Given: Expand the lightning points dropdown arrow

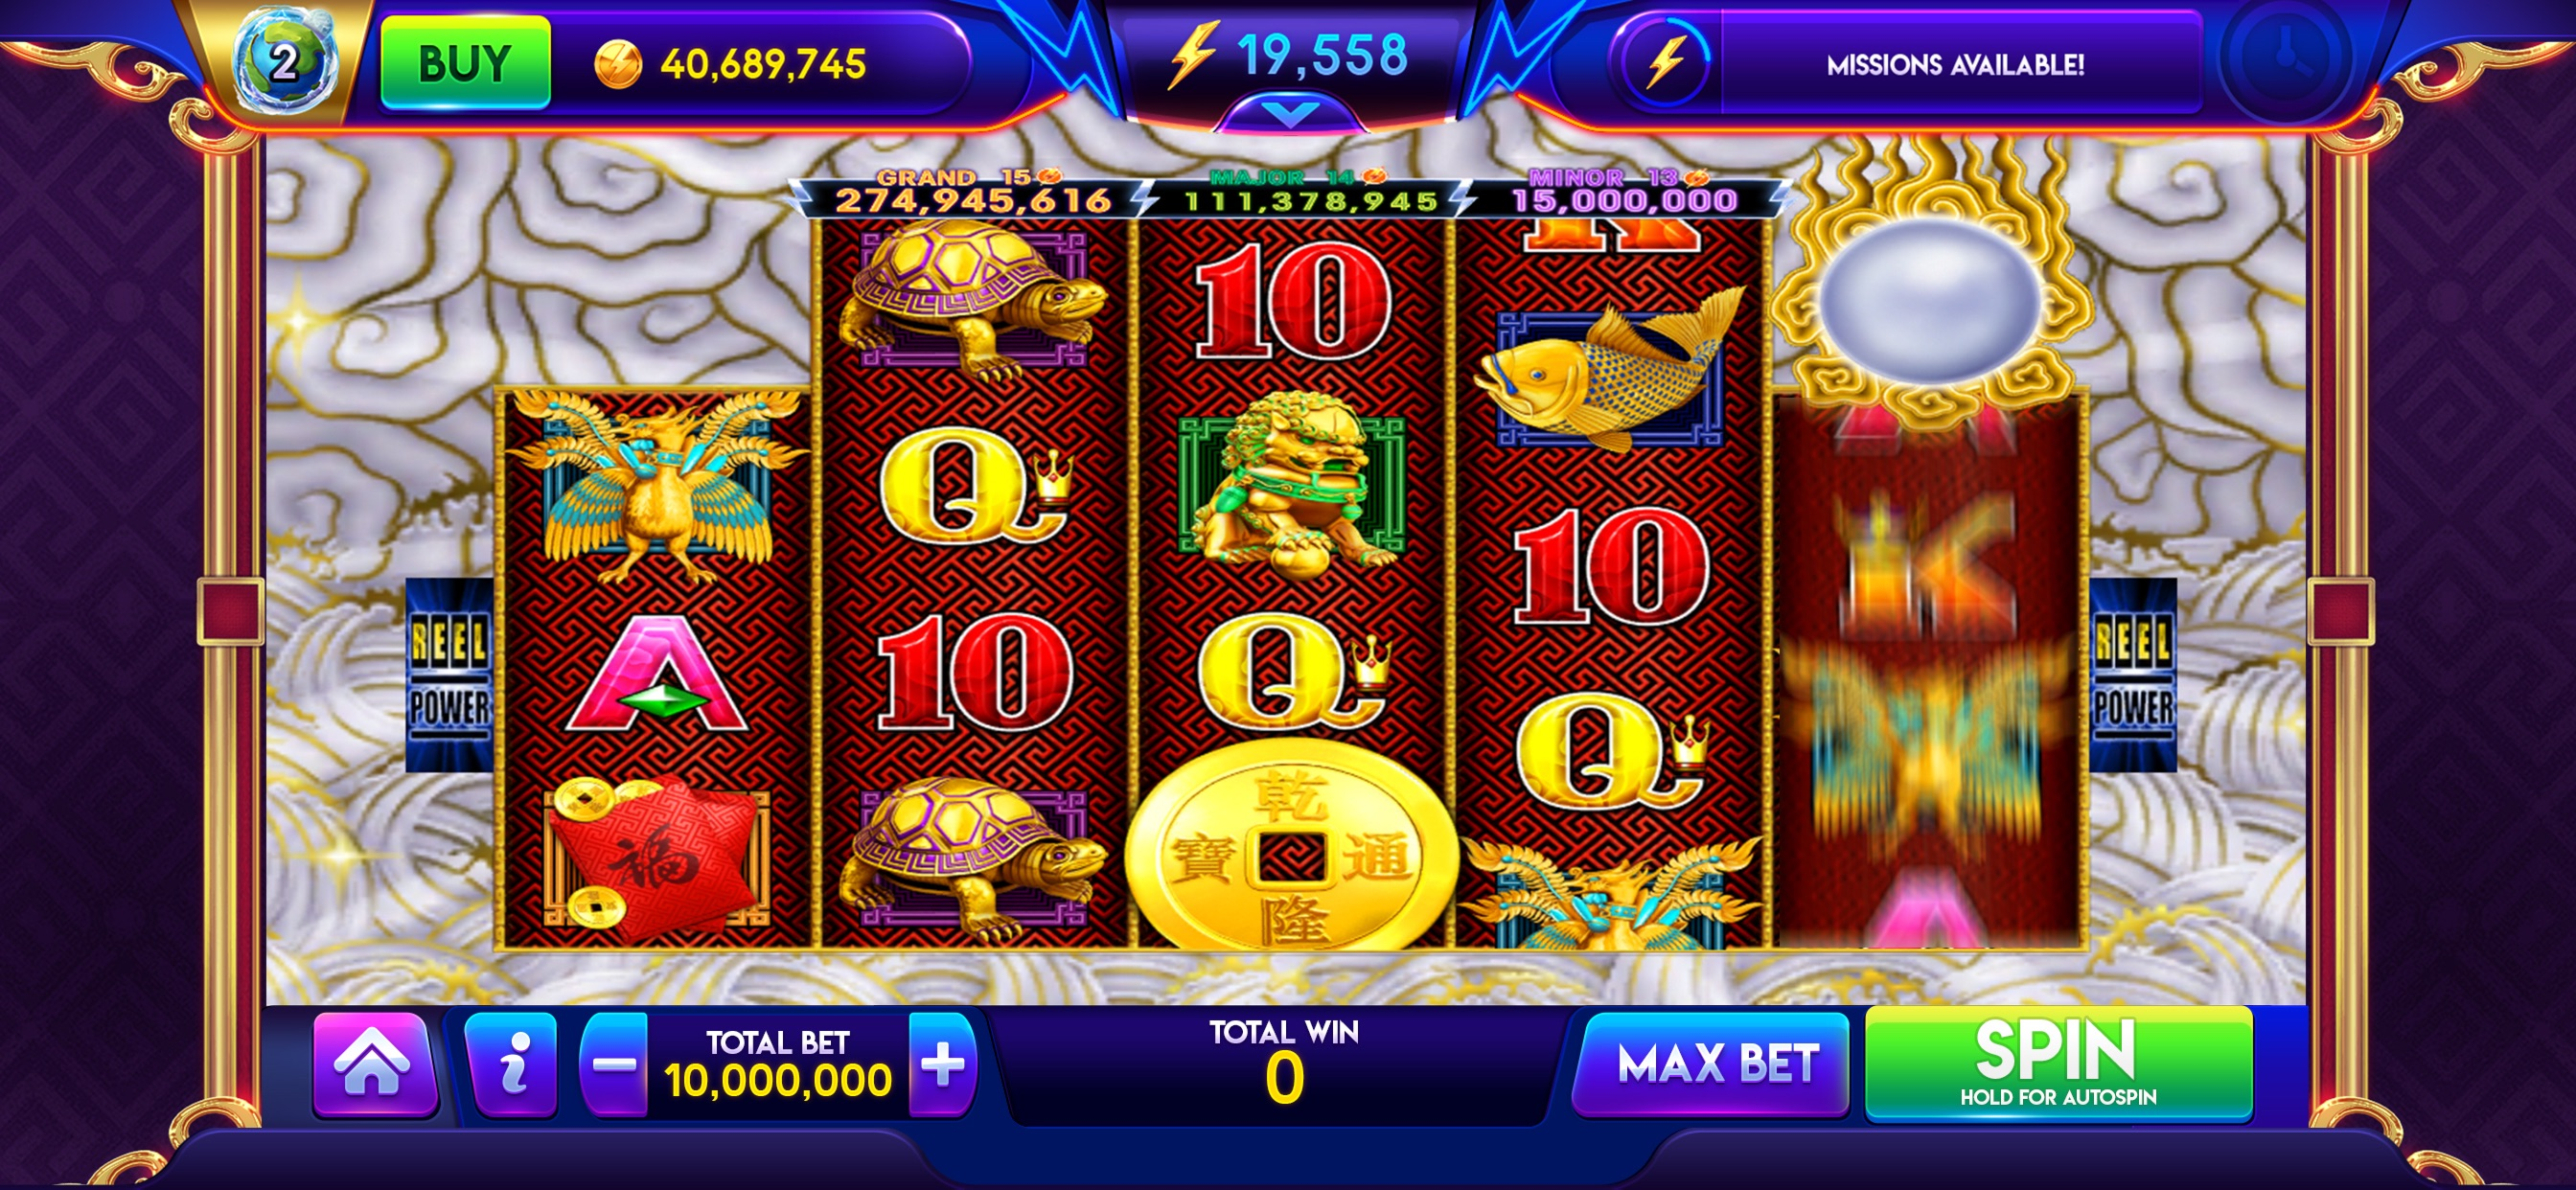Looking at the screenshot, I should [1290, 113].
